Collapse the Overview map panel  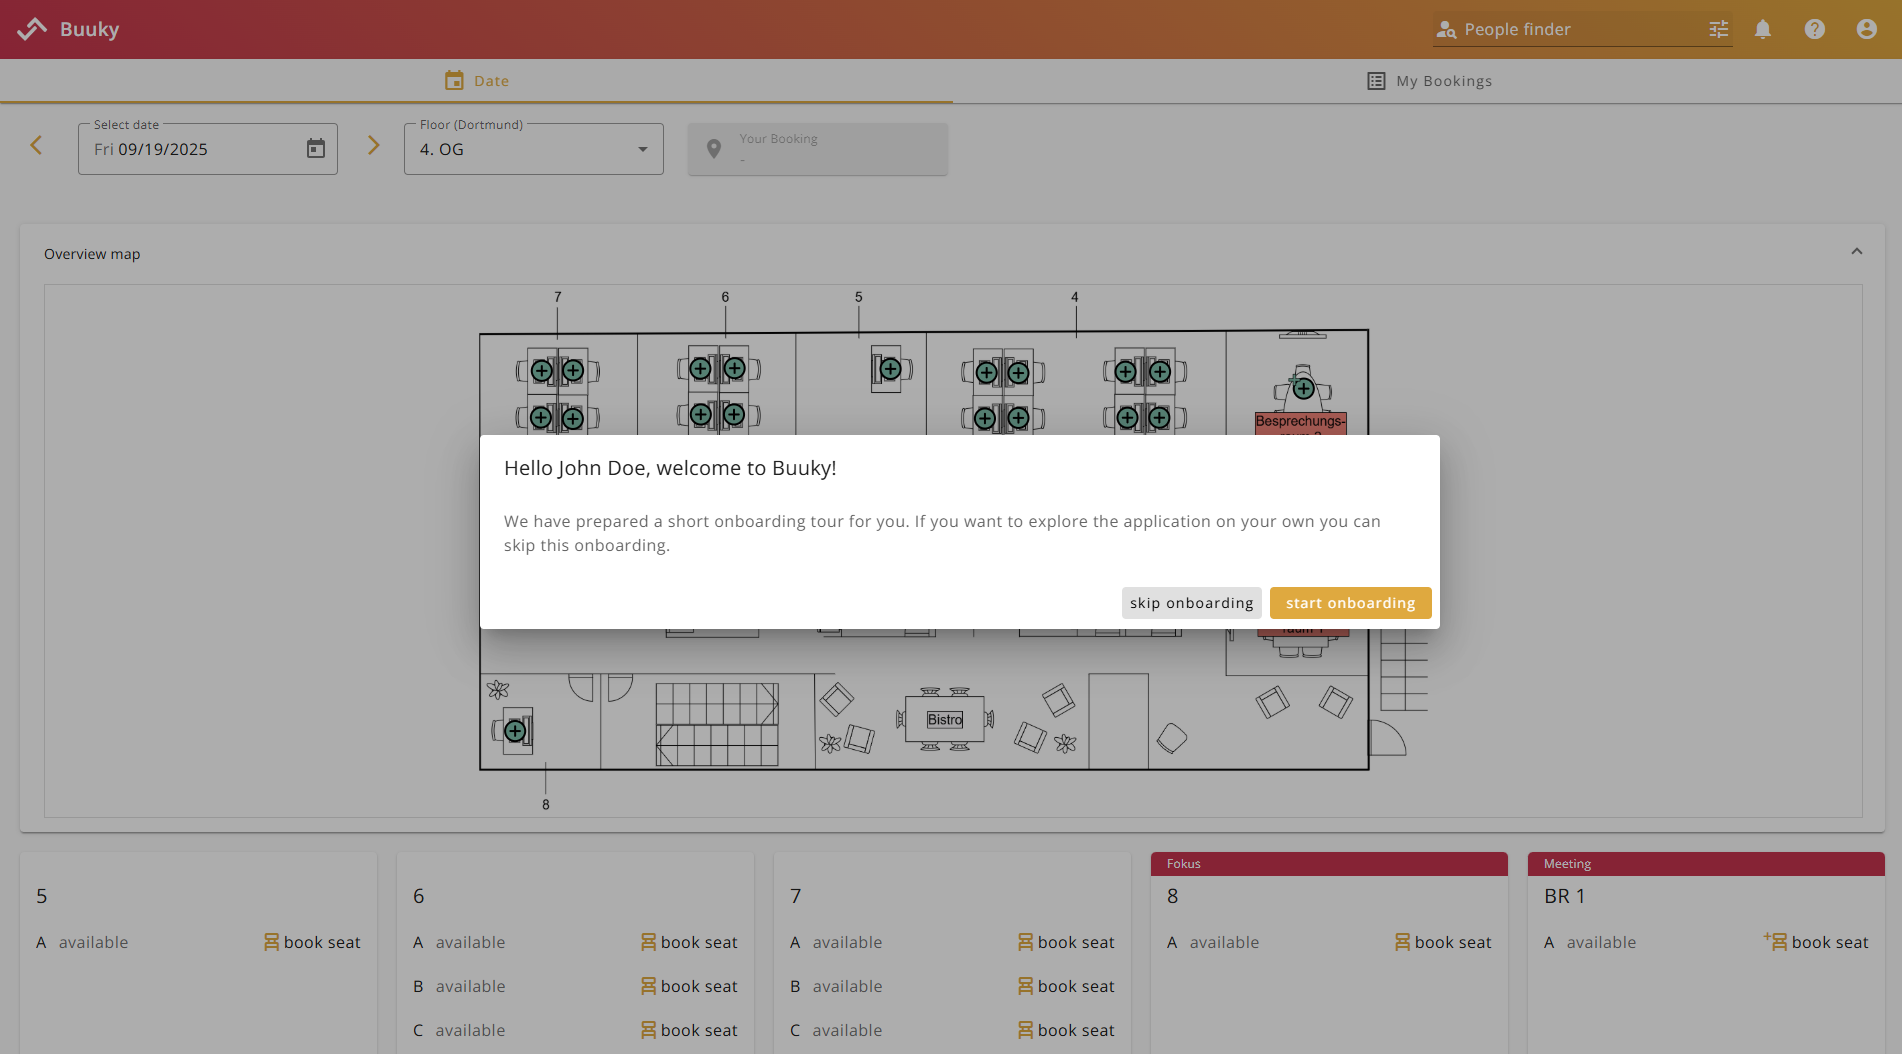[1857, 251]
